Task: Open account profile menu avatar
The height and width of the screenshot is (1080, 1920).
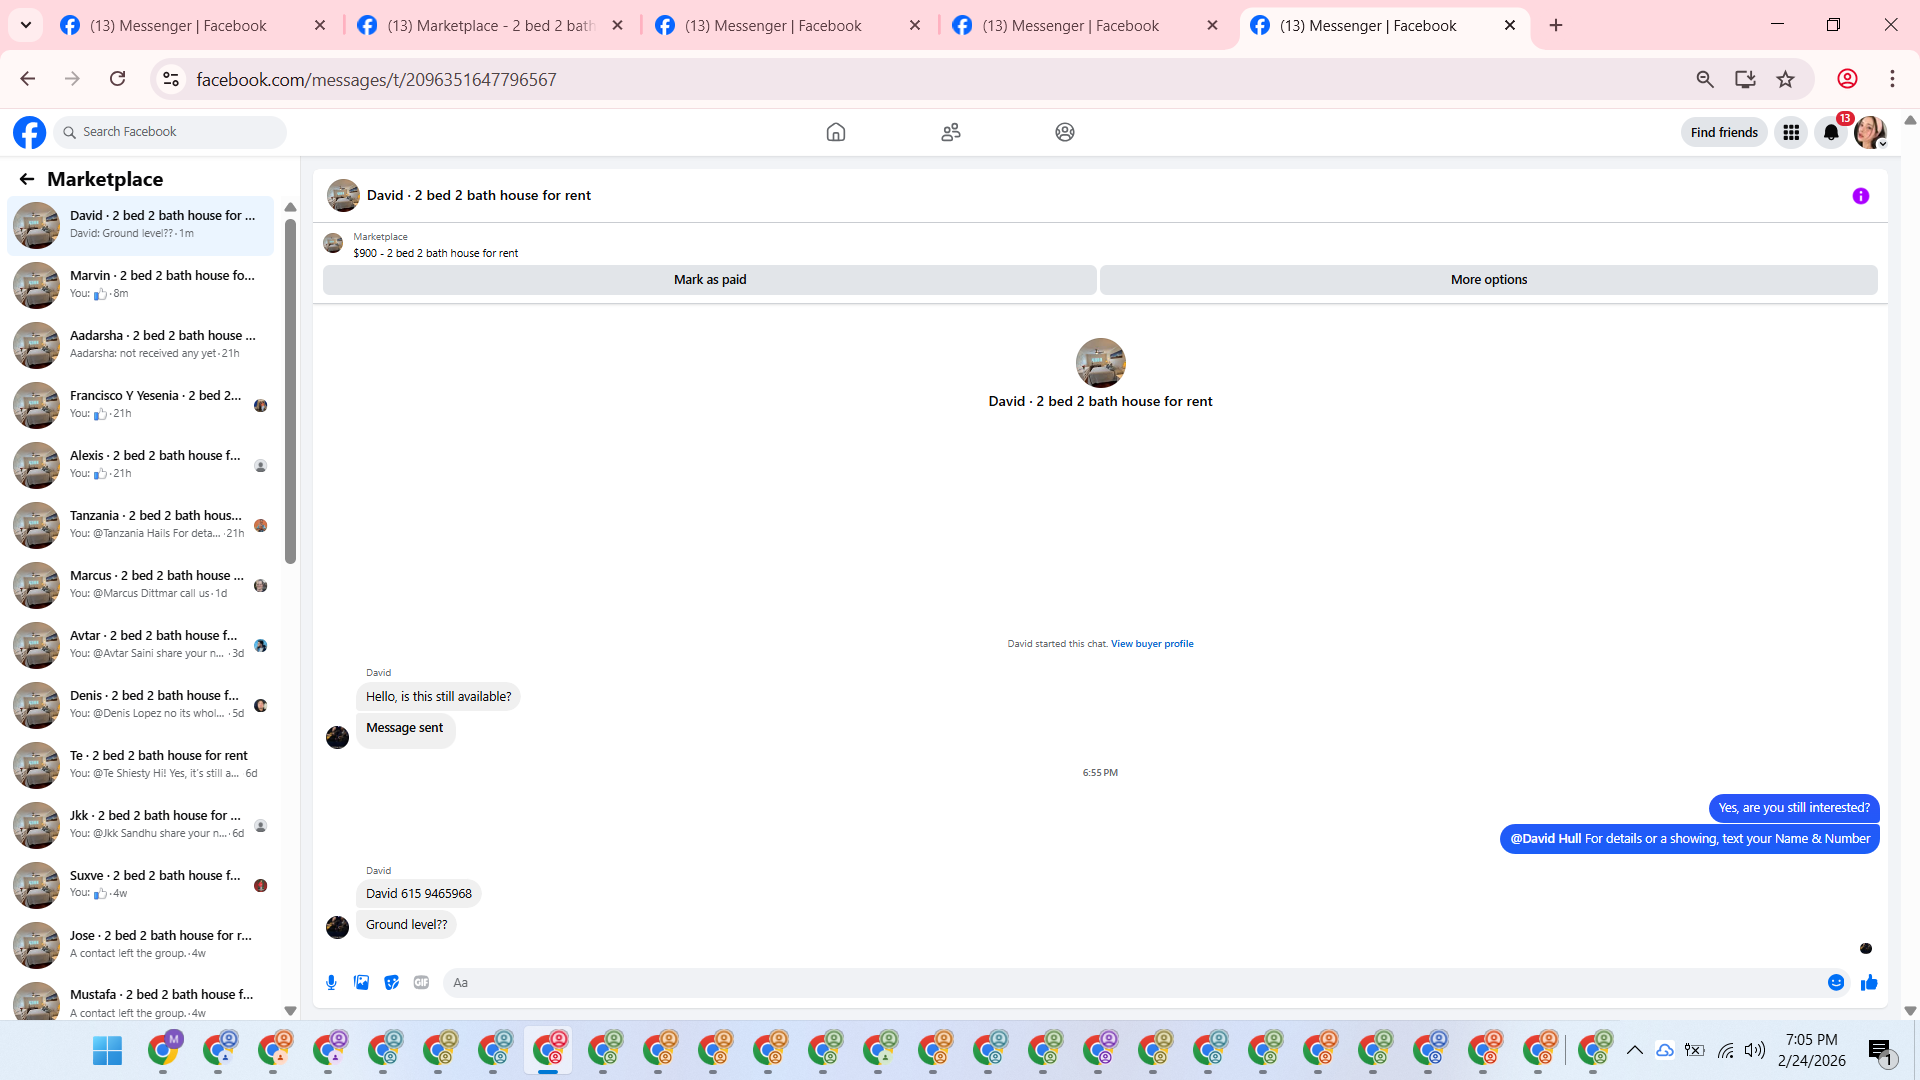Action: coord(1869,132)
